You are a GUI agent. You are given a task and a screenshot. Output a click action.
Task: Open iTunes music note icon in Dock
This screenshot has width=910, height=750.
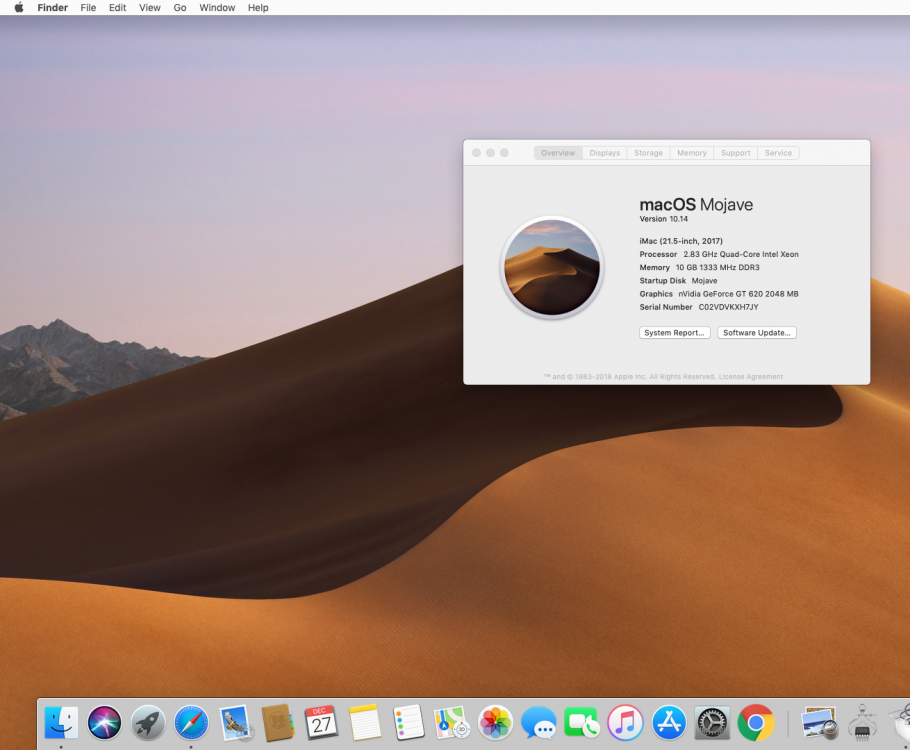(625, 723)
